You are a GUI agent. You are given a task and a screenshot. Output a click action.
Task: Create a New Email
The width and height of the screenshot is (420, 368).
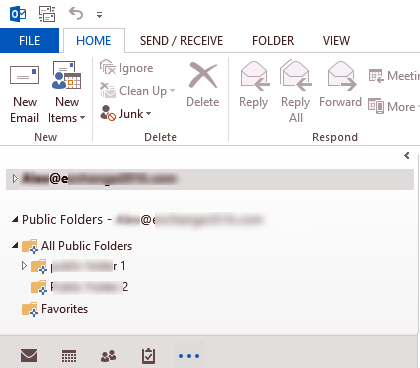[x=25, y=93]
